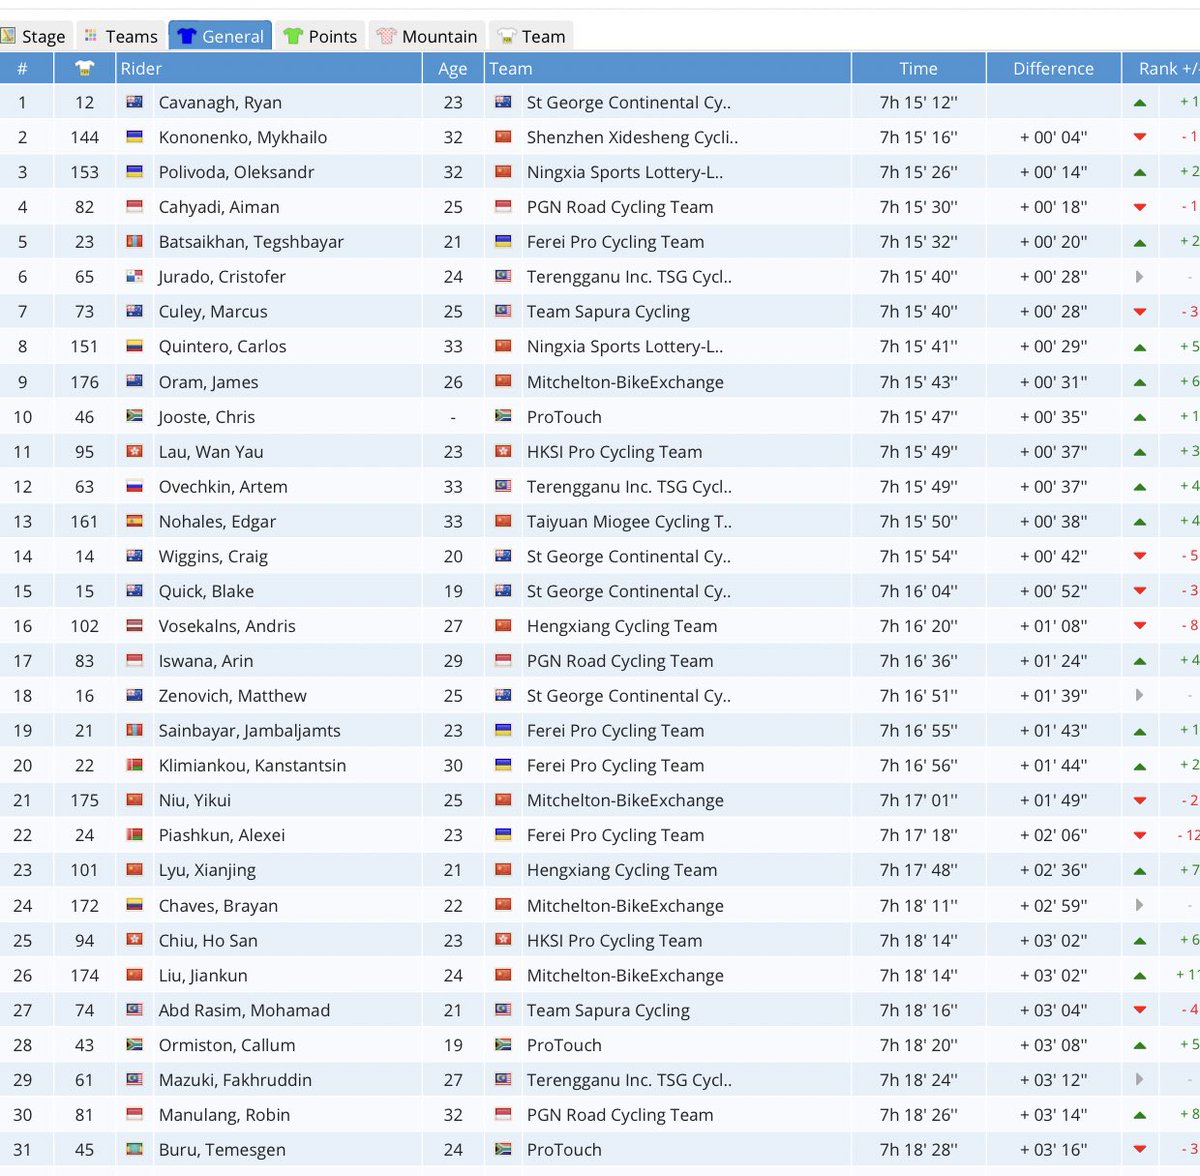Open rider Chaves, Brayan
The height and width of the screenshot is (1176, 1200).
click(x=218, y=906)
